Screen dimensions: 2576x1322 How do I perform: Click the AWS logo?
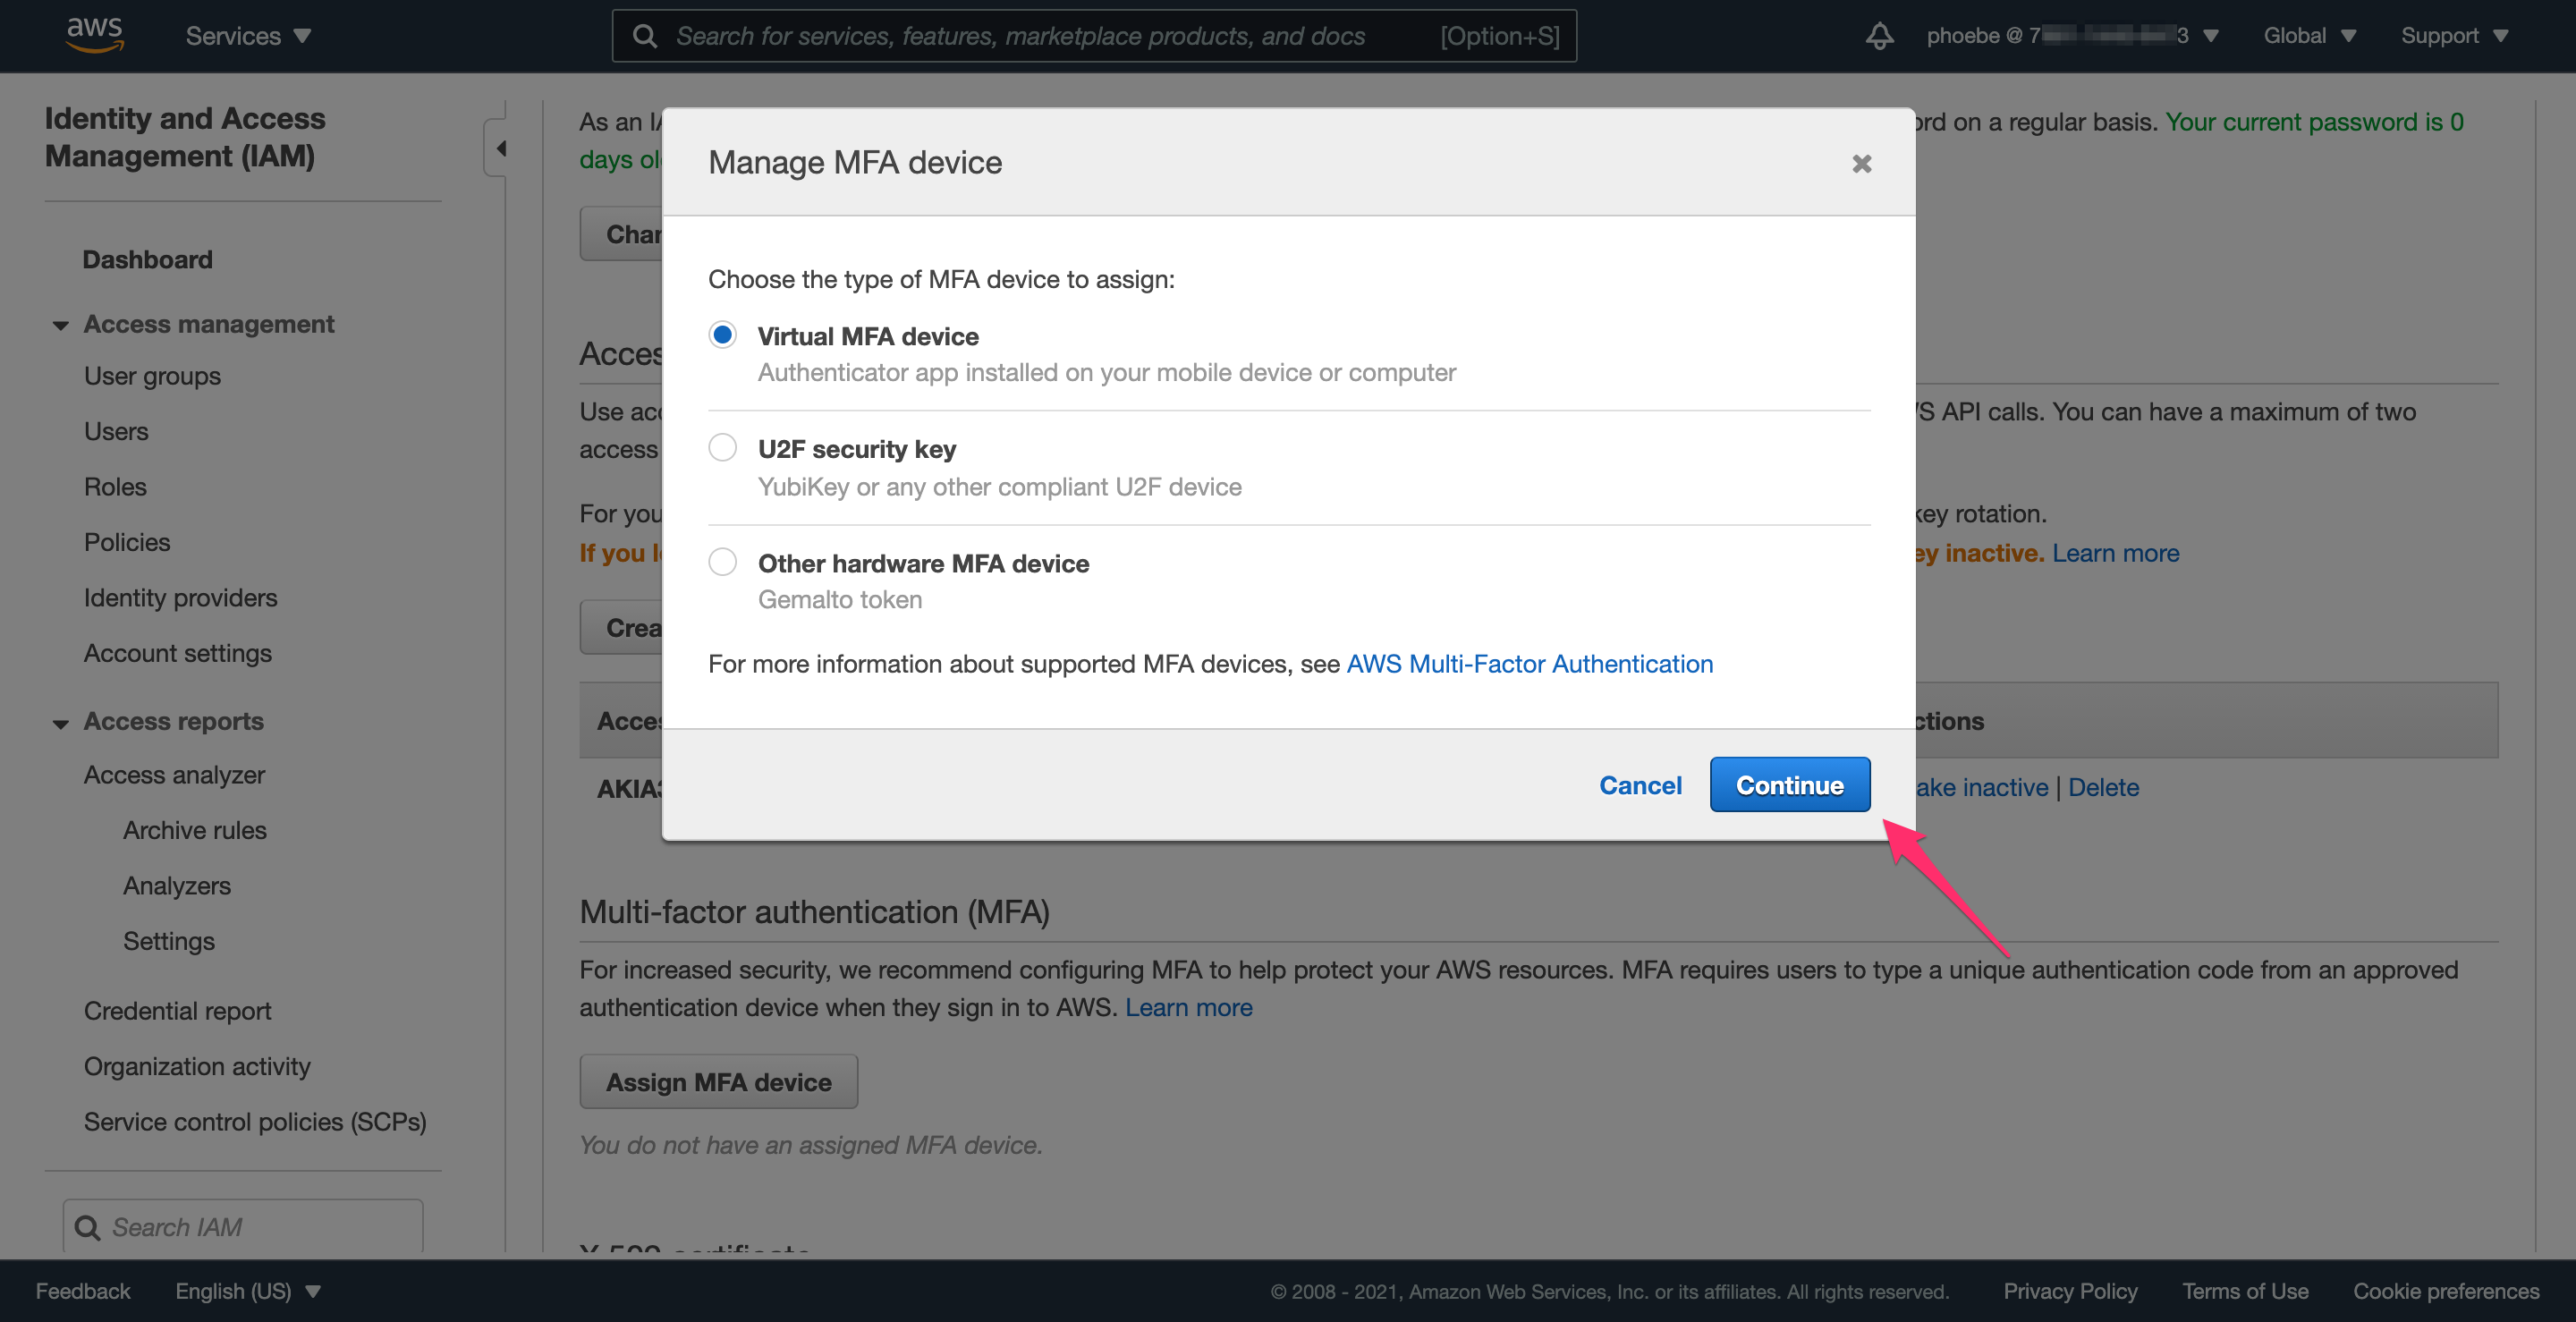[x=95, y=35]
